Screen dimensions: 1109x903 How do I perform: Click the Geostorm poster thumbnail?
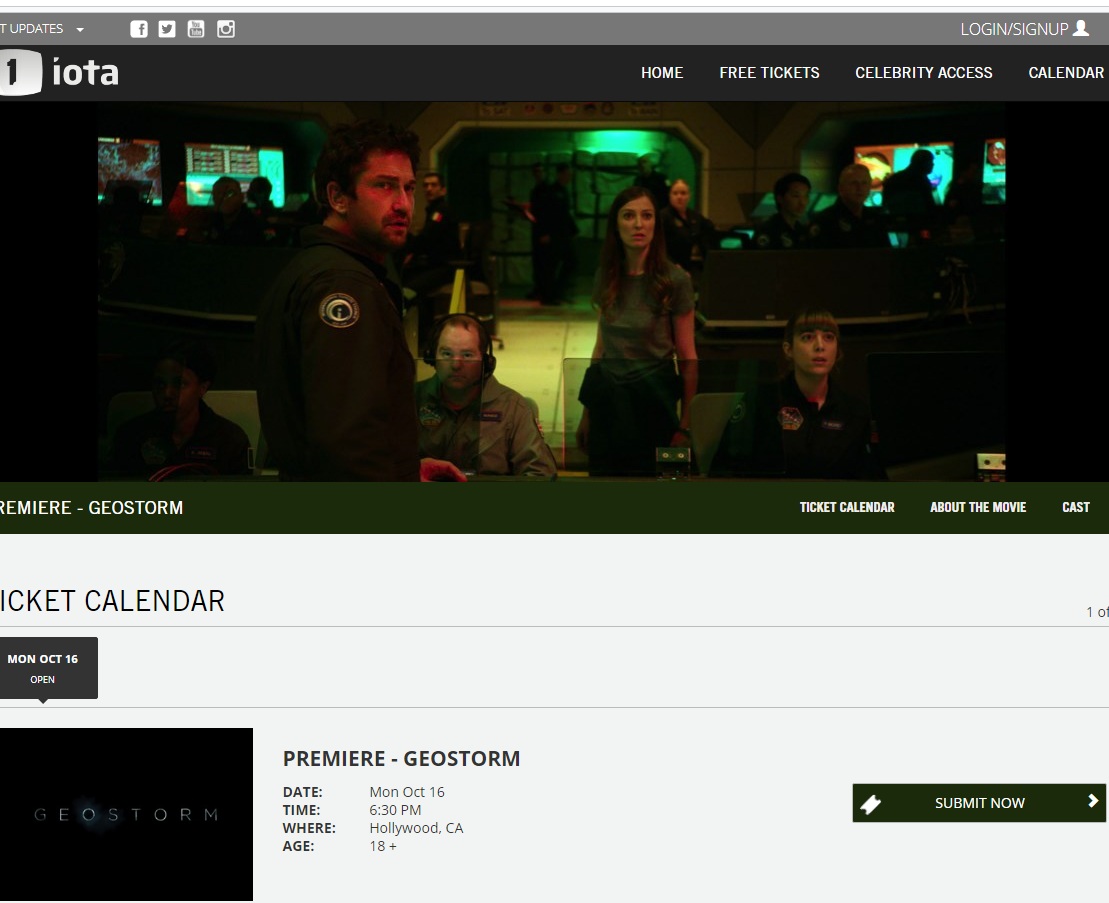[x=125, y=814]
